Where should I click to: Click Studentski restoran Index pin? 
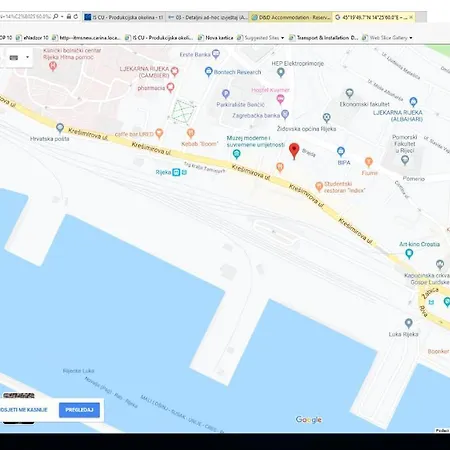click(x=319, y=187)
